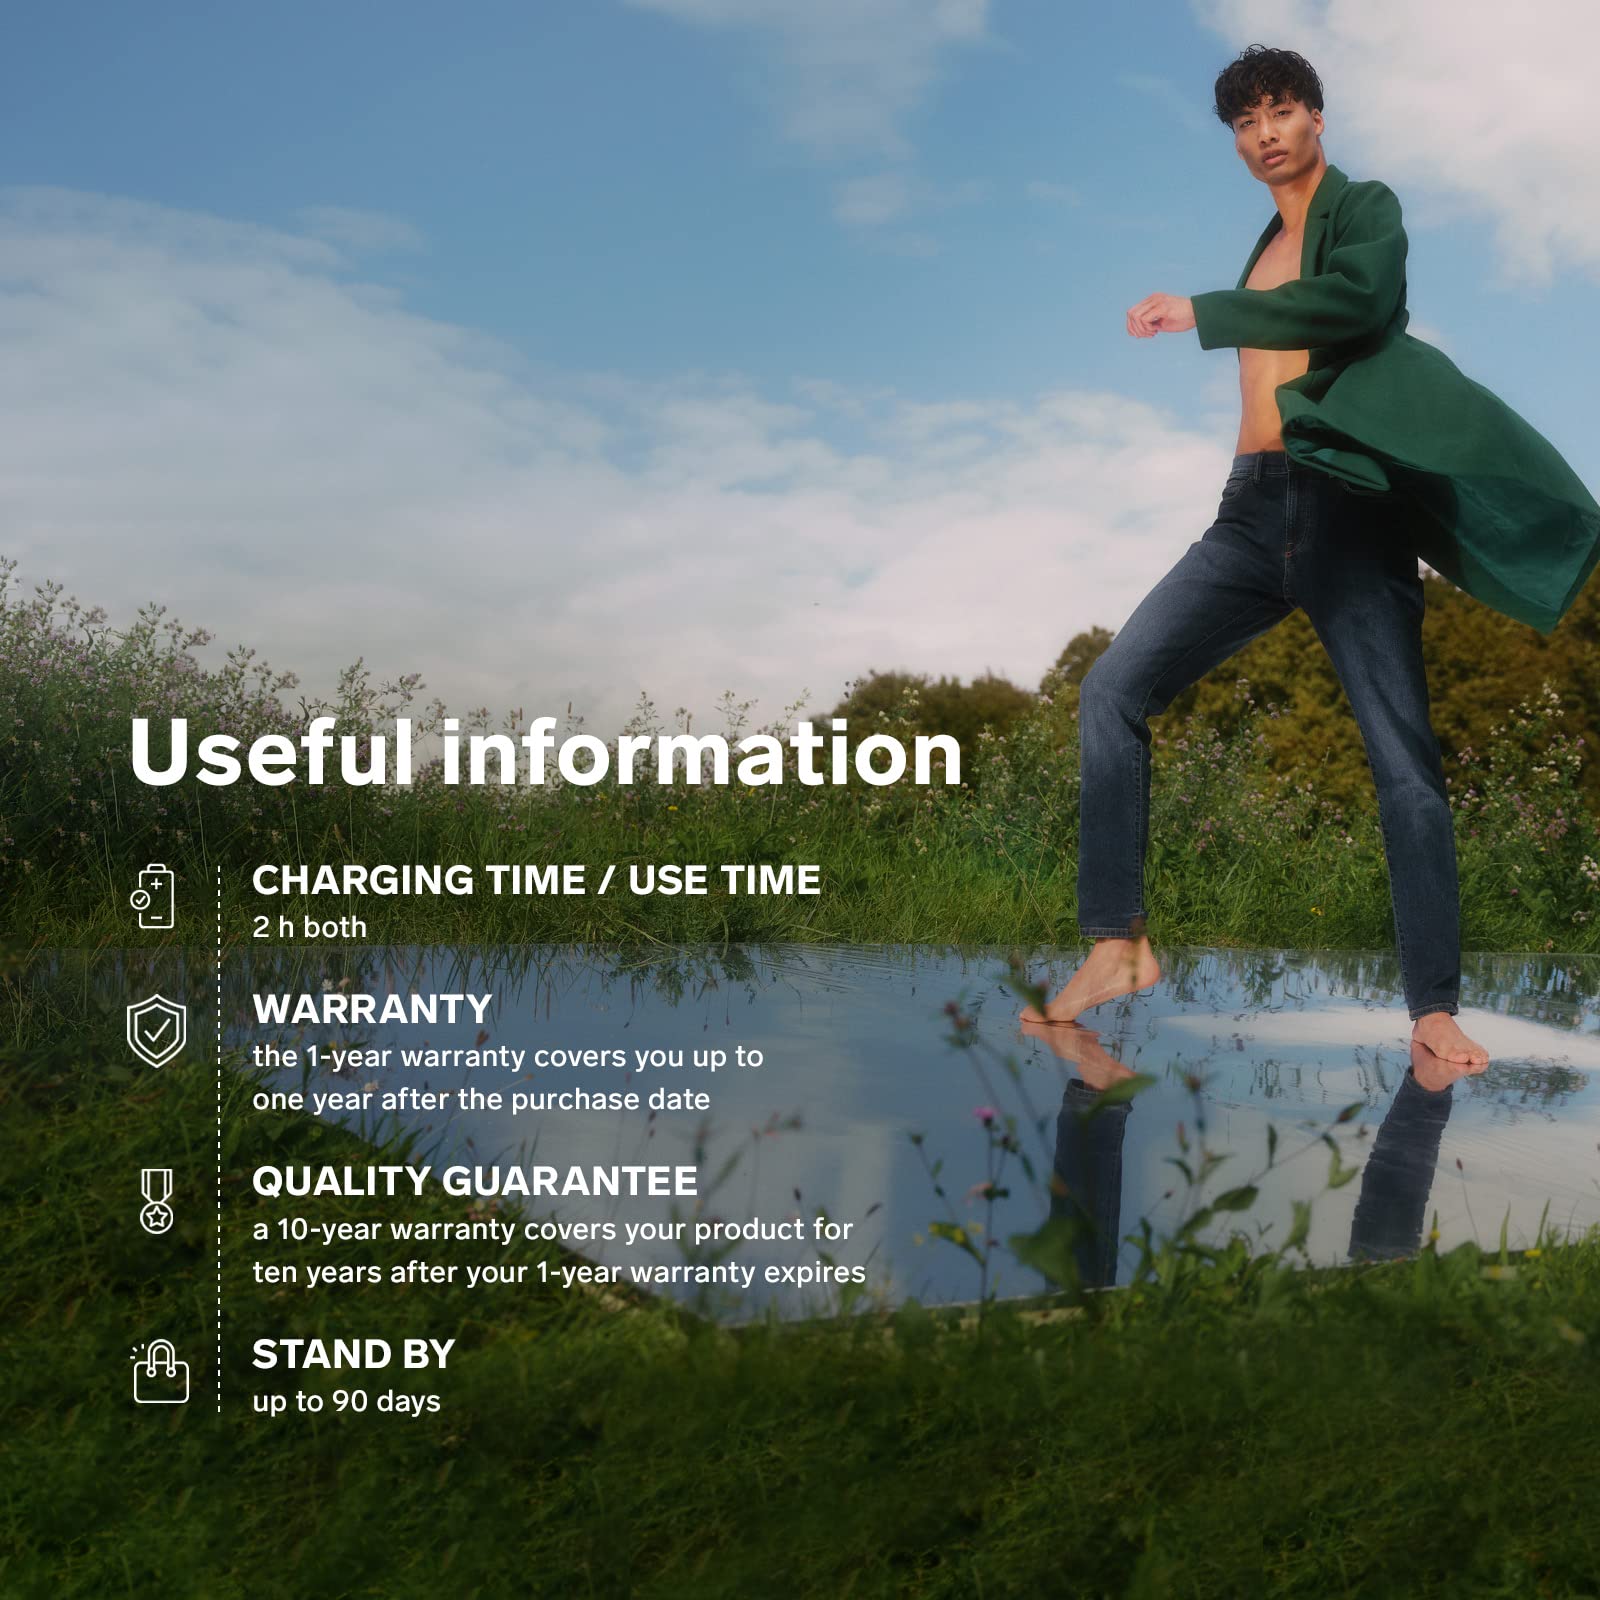Select the 'STAND BY' heading
The image size is (1600, 1600).
[x=353, y=1354]
